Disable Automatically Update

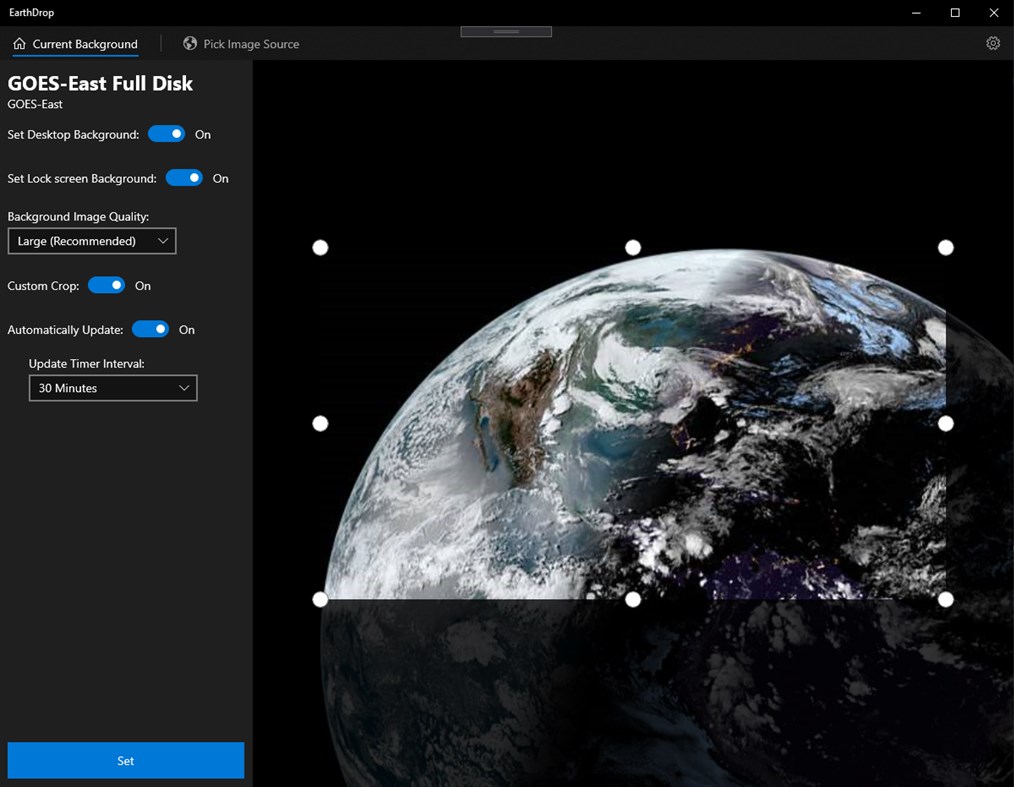[x=150, y=329]
